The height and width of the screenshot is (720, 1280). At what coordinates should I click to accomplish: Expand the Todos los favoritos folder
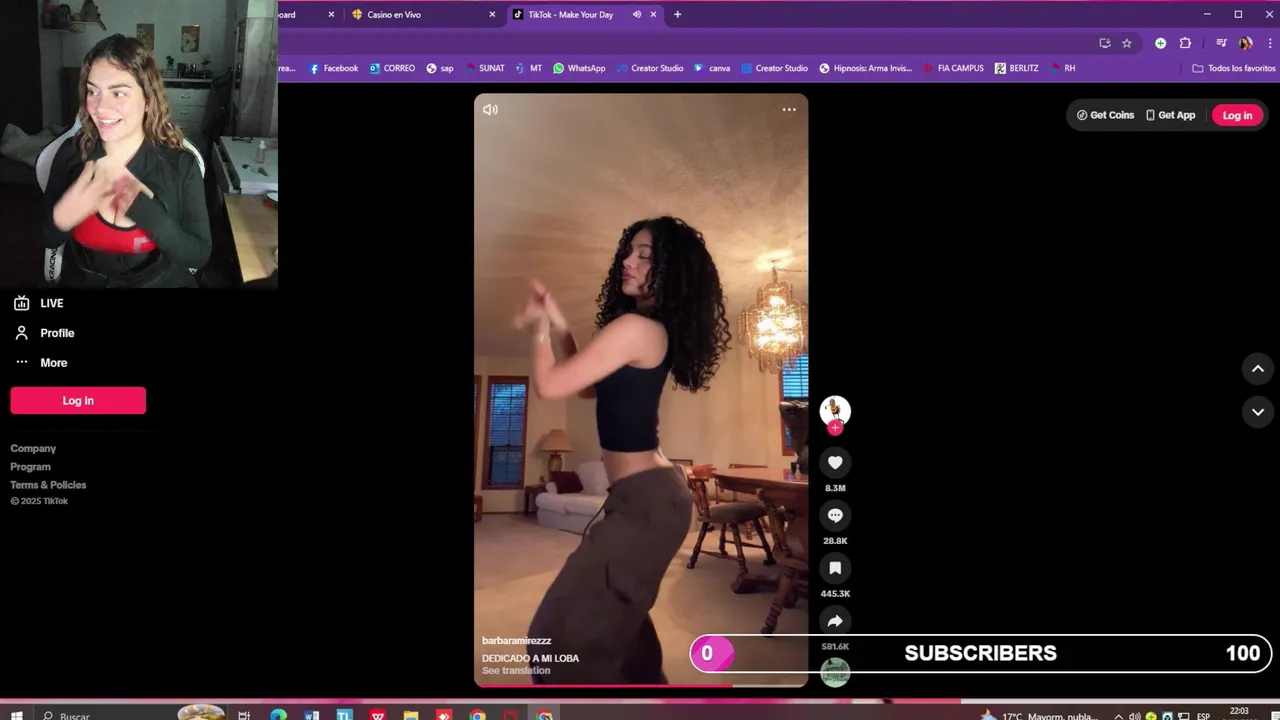(x=1234, y=68)
